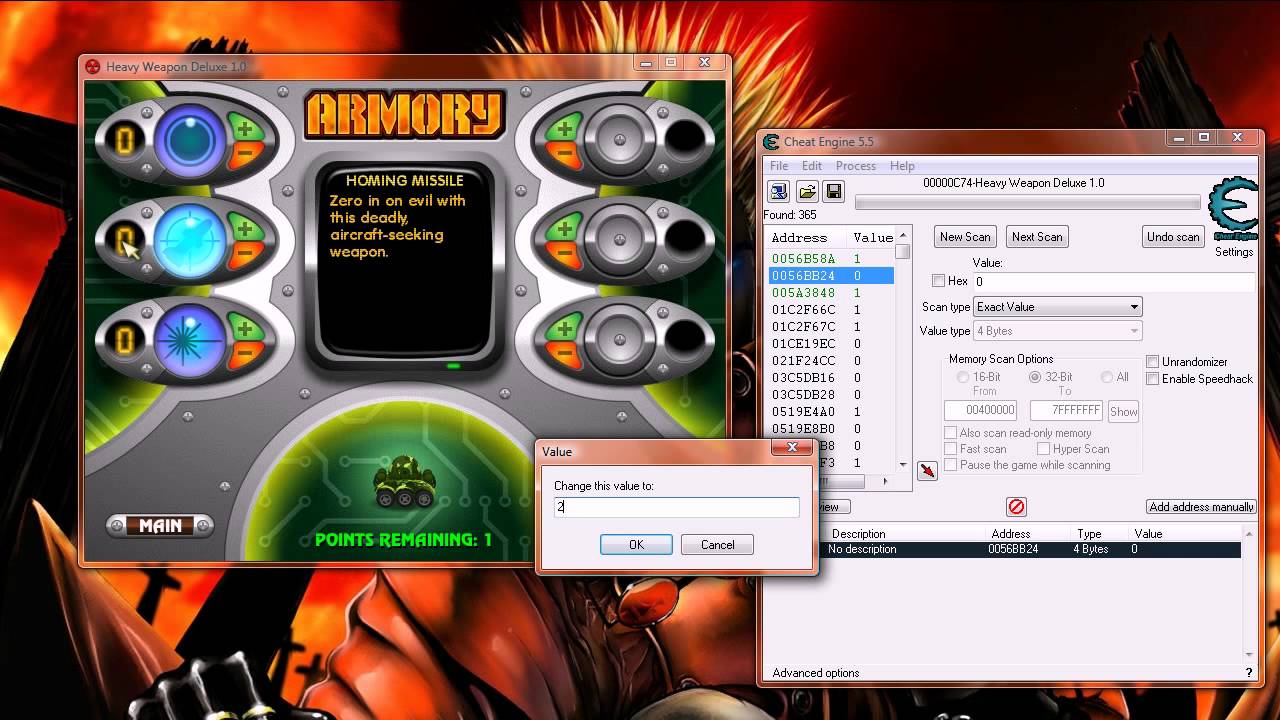
Task: Toggle Also scan read-only memory
Action: click(x=951, y=433)
